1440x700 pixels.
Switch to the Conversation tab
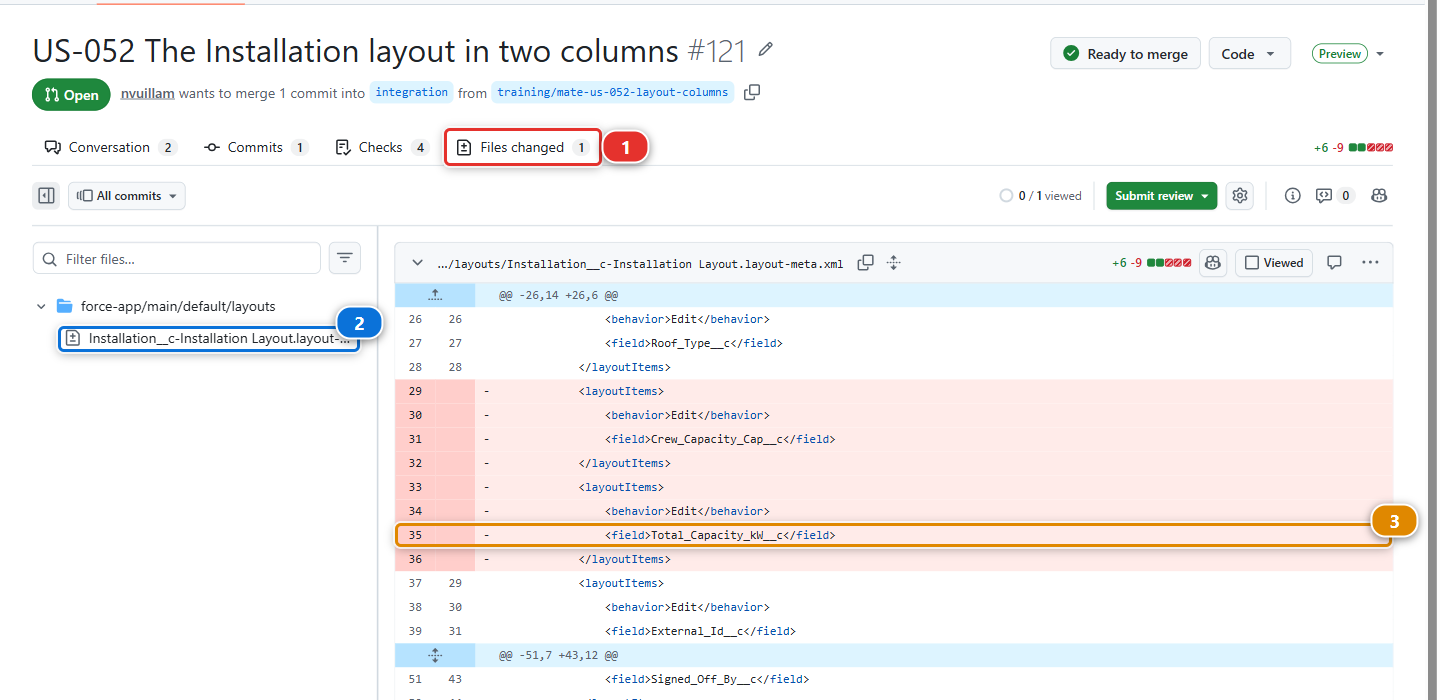[110, 147]
